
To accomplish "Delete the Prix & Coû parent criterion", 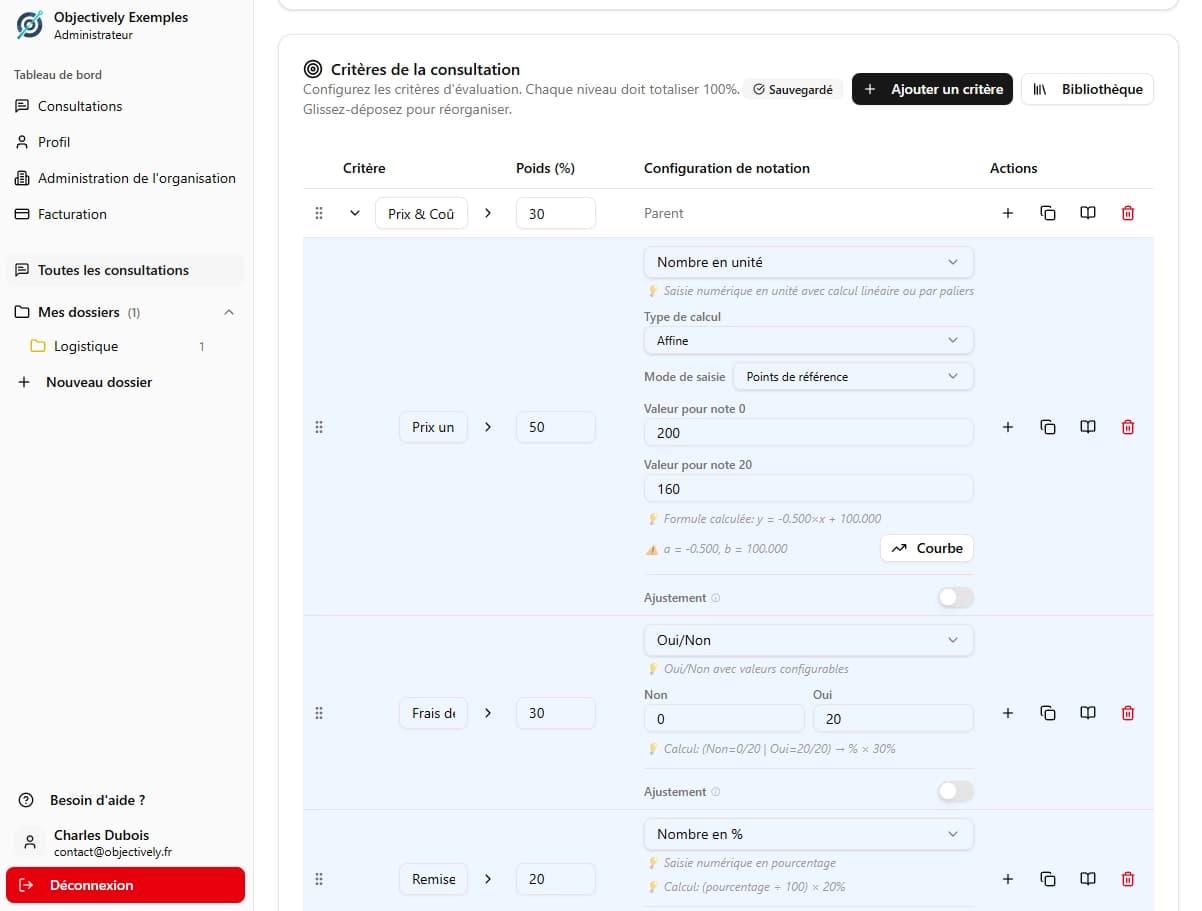I will [x=1128, y=213].
